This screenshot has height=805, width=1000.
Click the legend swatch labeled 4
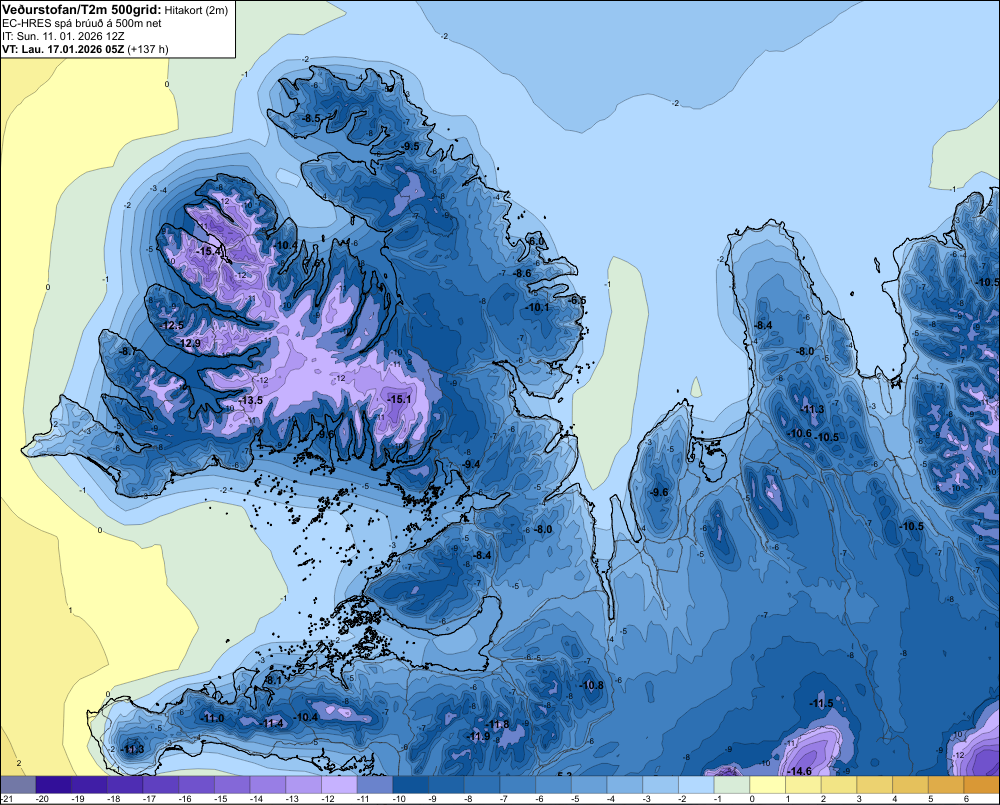pos(911,785)
